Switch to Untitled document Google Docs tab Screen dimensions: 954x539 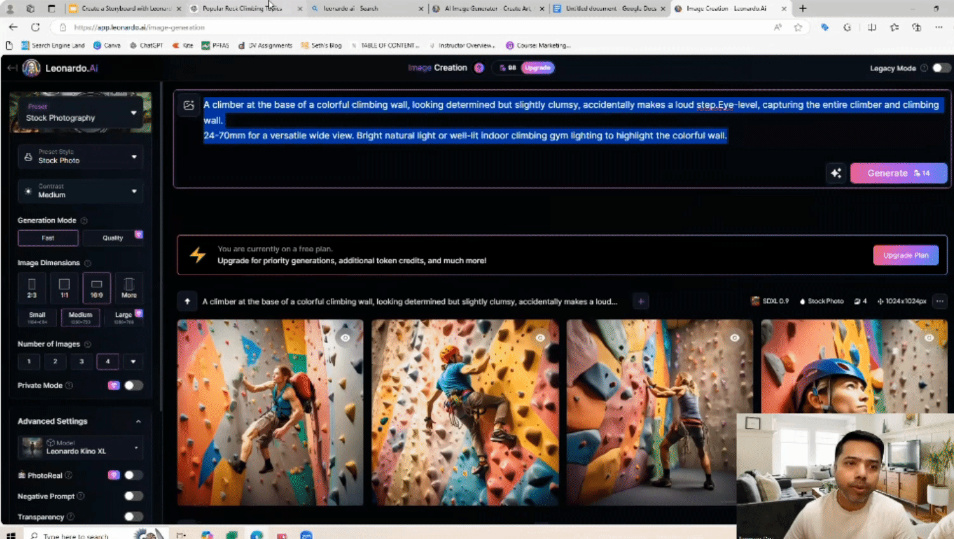click(x=608, y=9)
